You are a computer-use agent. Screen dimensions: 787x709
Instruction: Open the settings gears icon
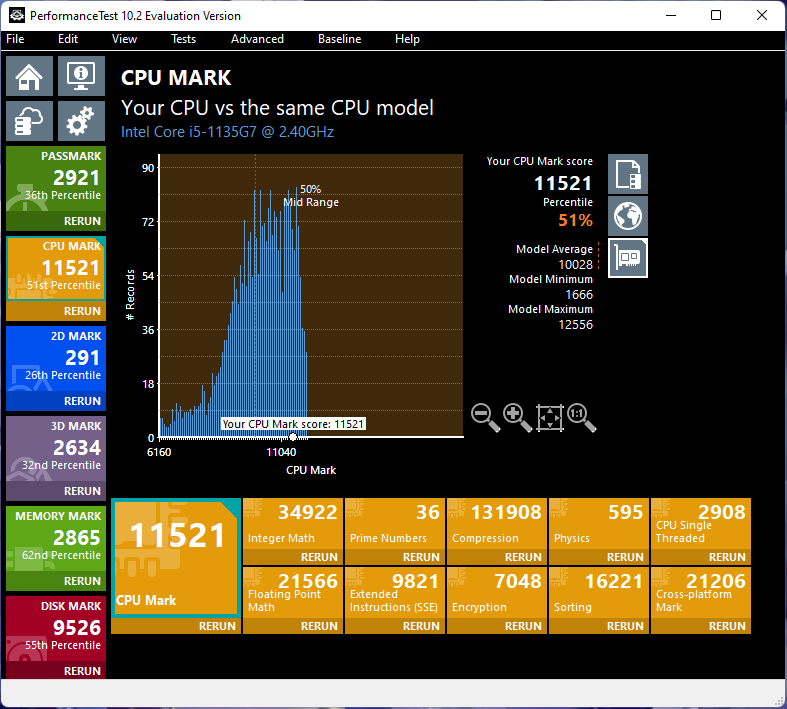[81, 121]
